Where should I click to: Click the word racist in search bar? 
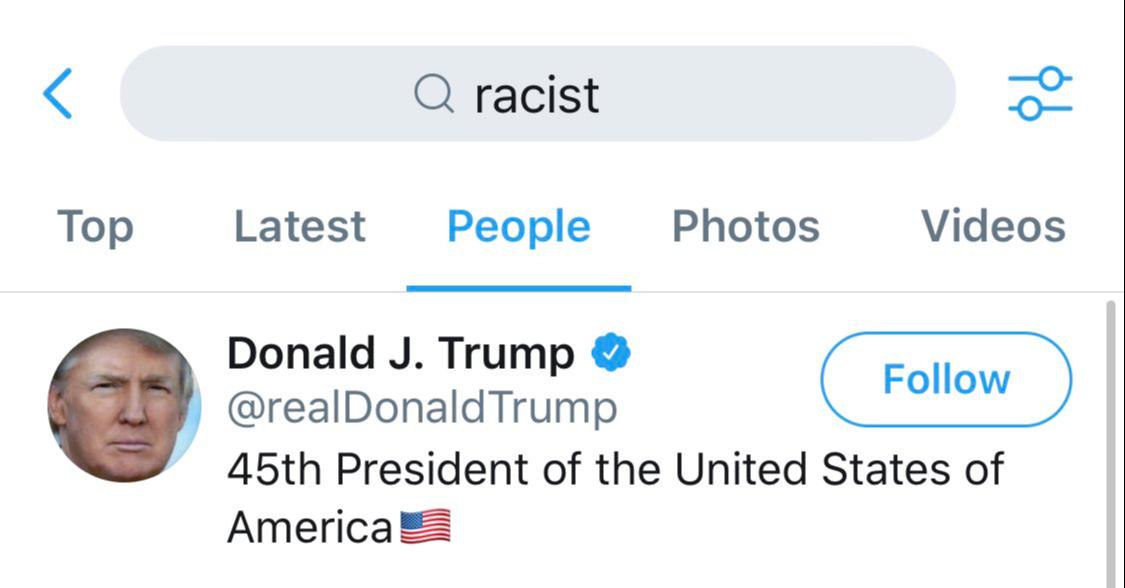537,95
